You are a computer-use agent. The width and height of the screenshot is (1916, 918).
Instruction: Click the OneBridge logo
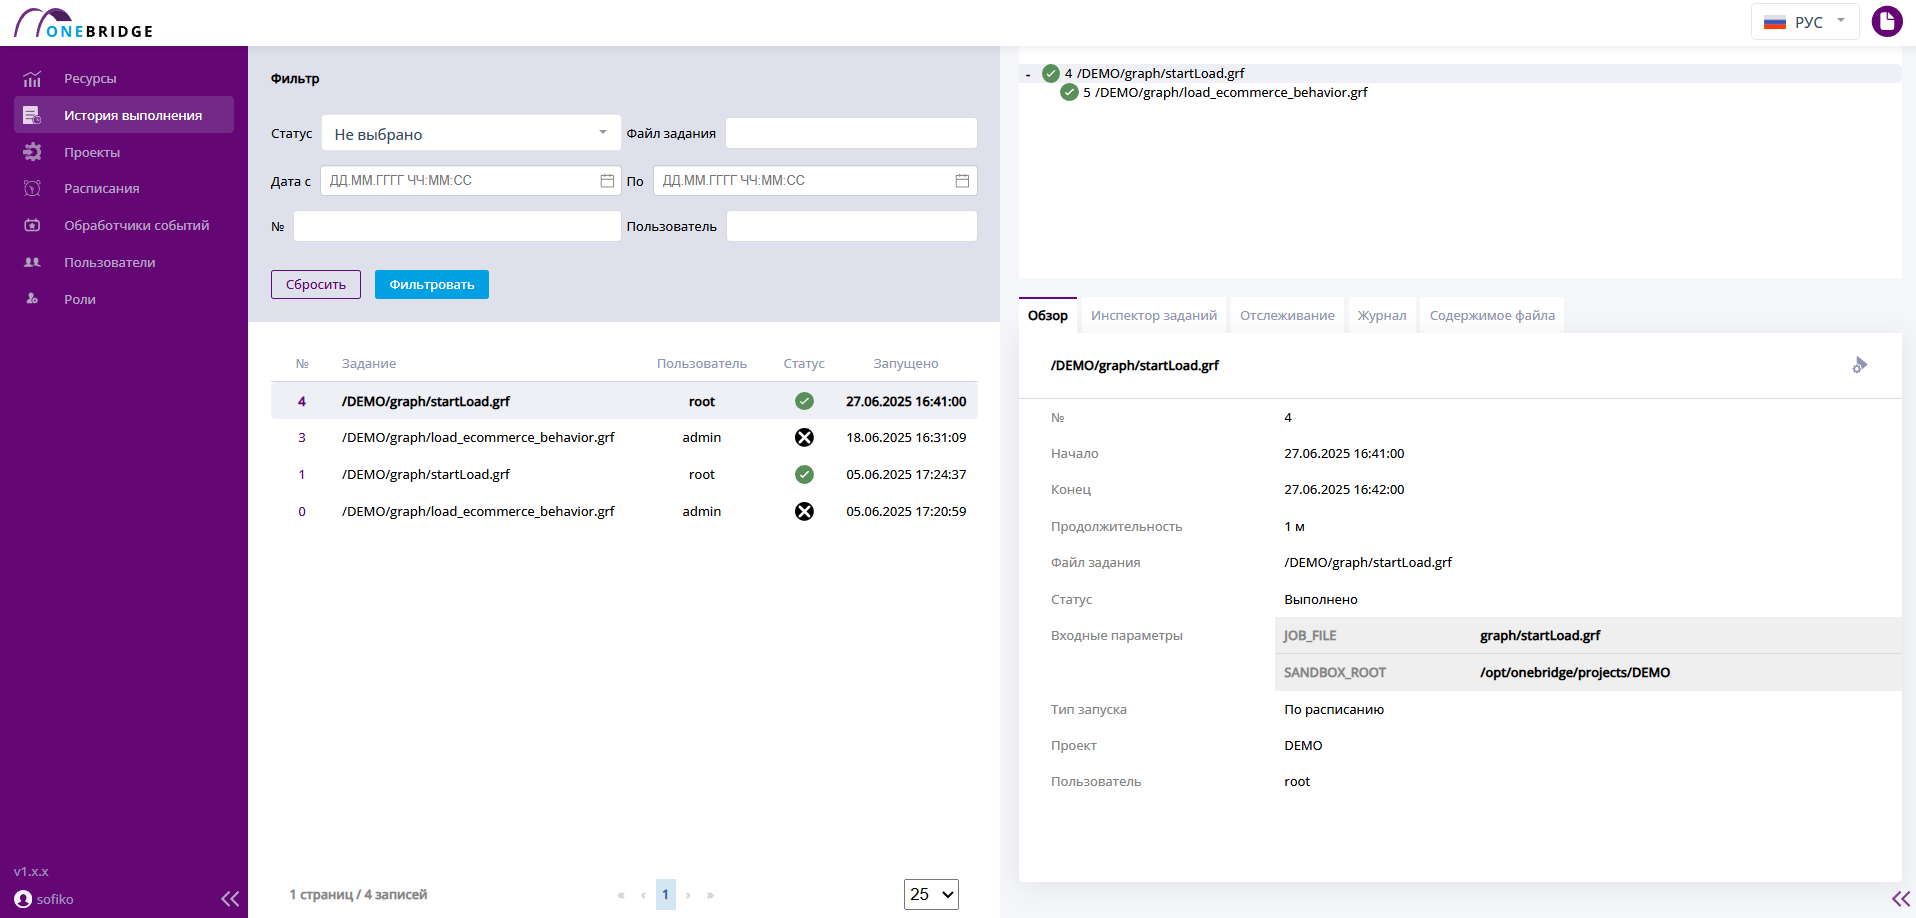[84, 23]
